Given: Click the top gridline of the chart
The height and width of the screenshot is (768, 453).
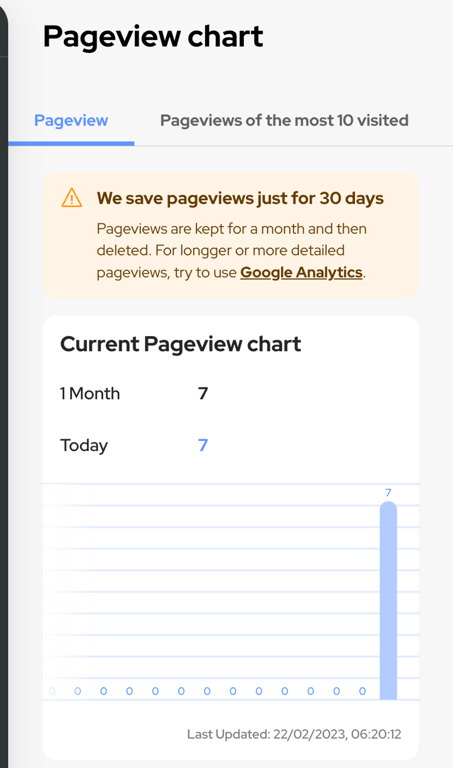Looking at the screenshot, I should [231, 484].
